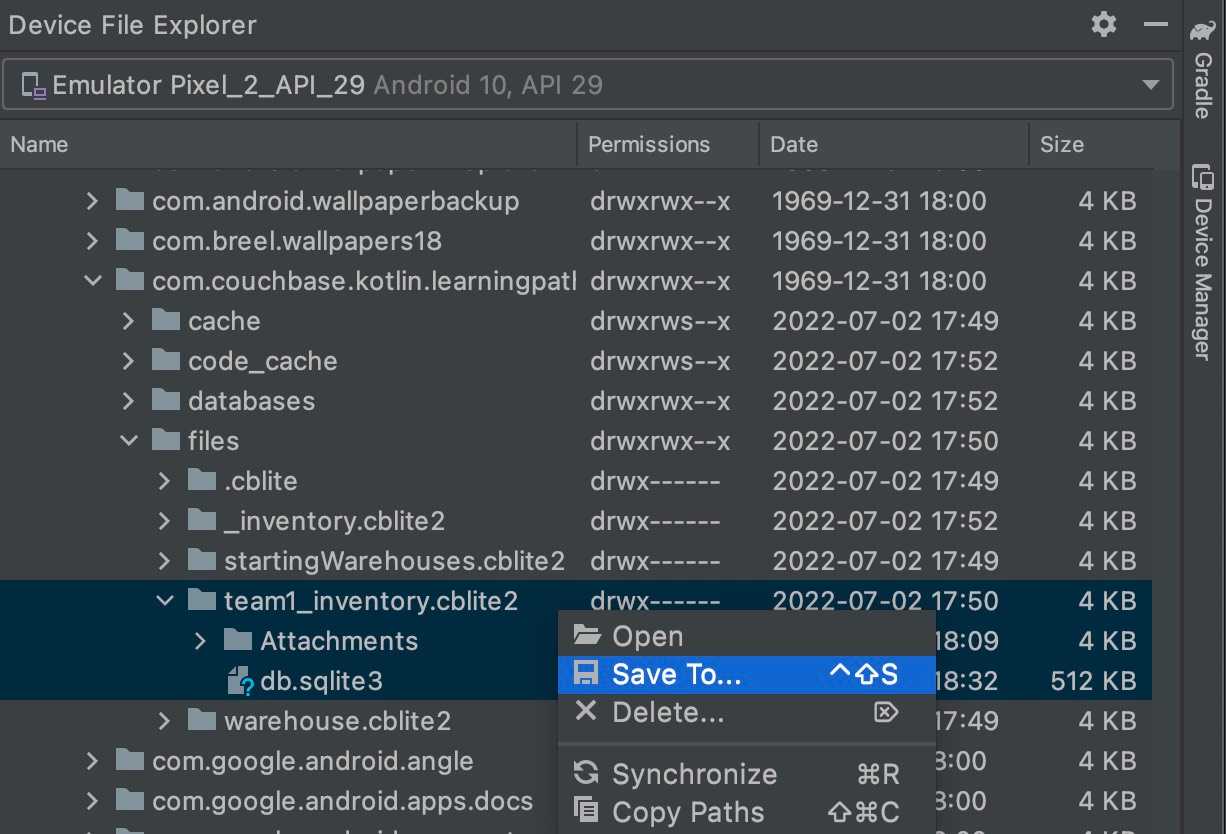Image resolution: width=1226 pixels, height=834 pixels.
Task: Hide the Device File Explorer panel
Action: point(1156,24)
